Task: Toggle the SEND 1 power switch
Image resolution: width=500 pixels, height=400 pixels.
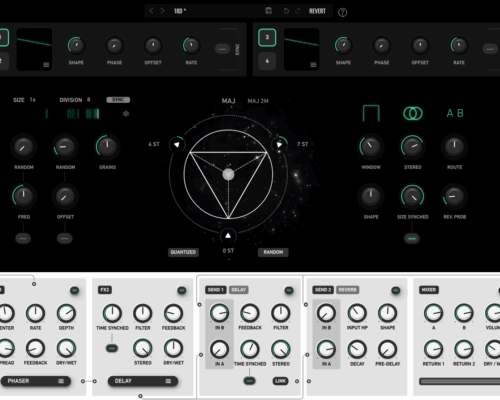Action: (x=289, y=290)
